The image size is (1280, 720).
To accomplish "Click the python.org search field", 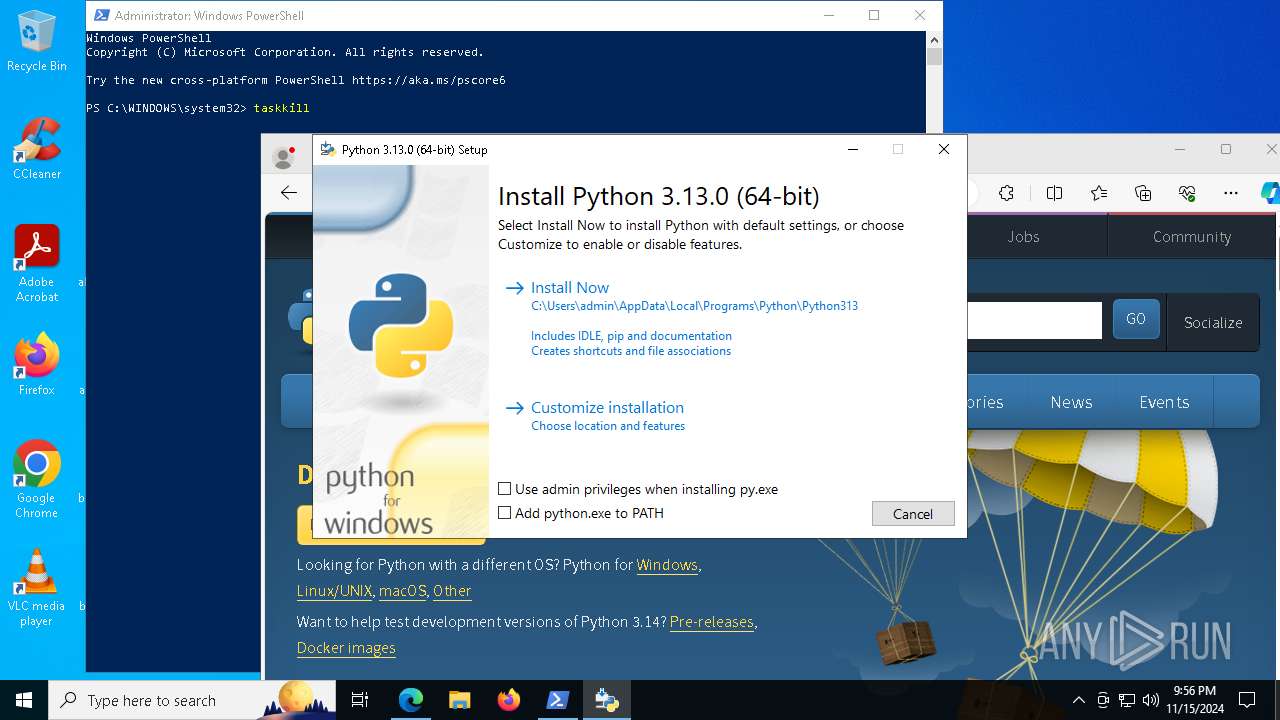I will (x=1034, y=320).
